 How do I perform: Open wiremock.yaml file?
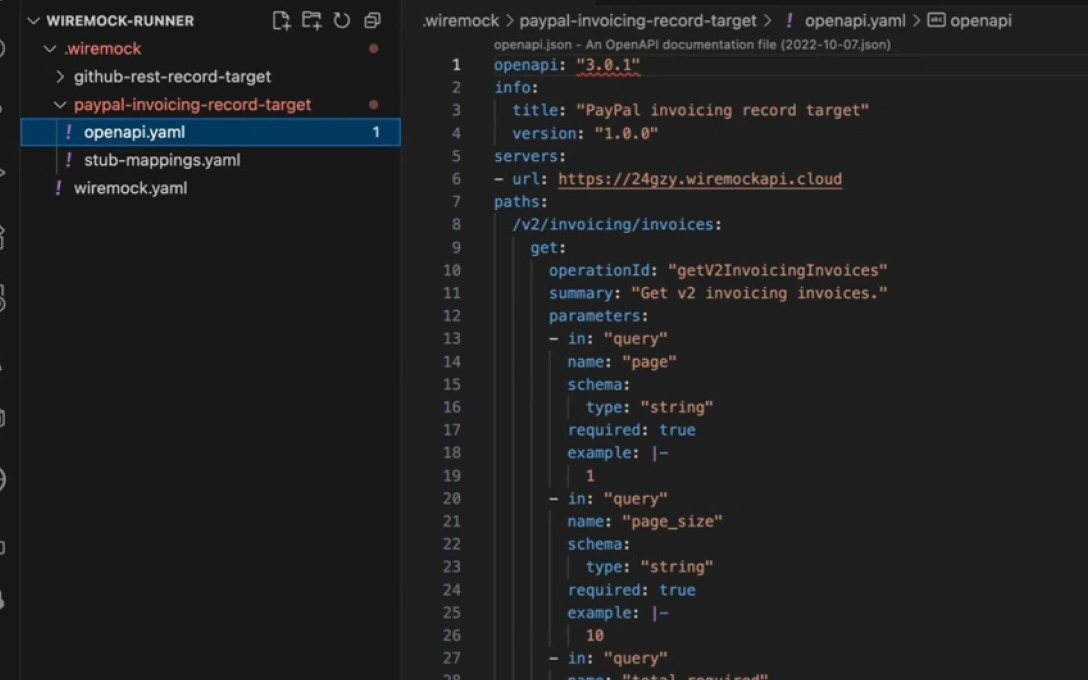[x=130, y=188]
